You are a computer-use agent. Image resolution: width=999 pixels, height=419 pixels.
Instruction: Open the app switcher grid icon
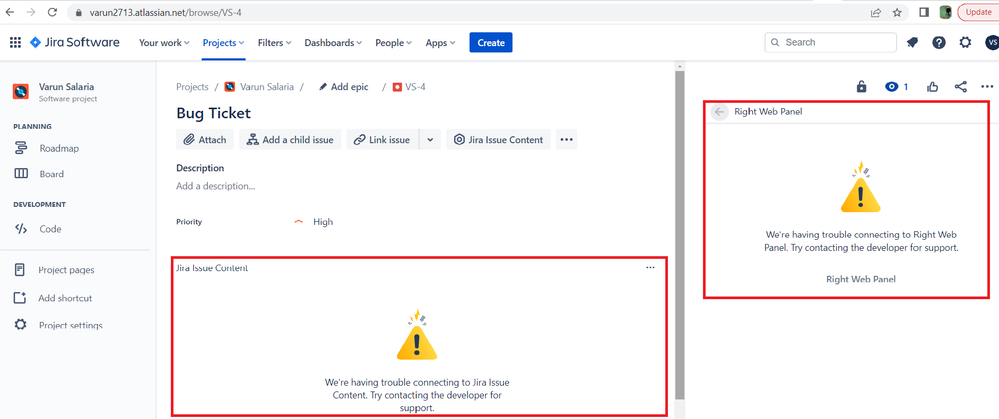tap(15, 43)
